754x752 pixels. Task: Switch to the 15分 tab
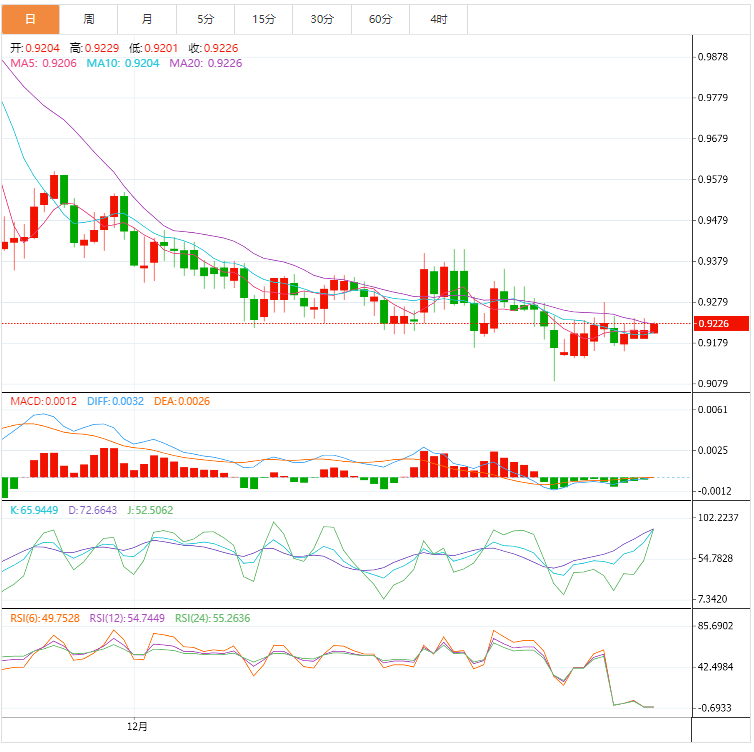coord(264,19)
